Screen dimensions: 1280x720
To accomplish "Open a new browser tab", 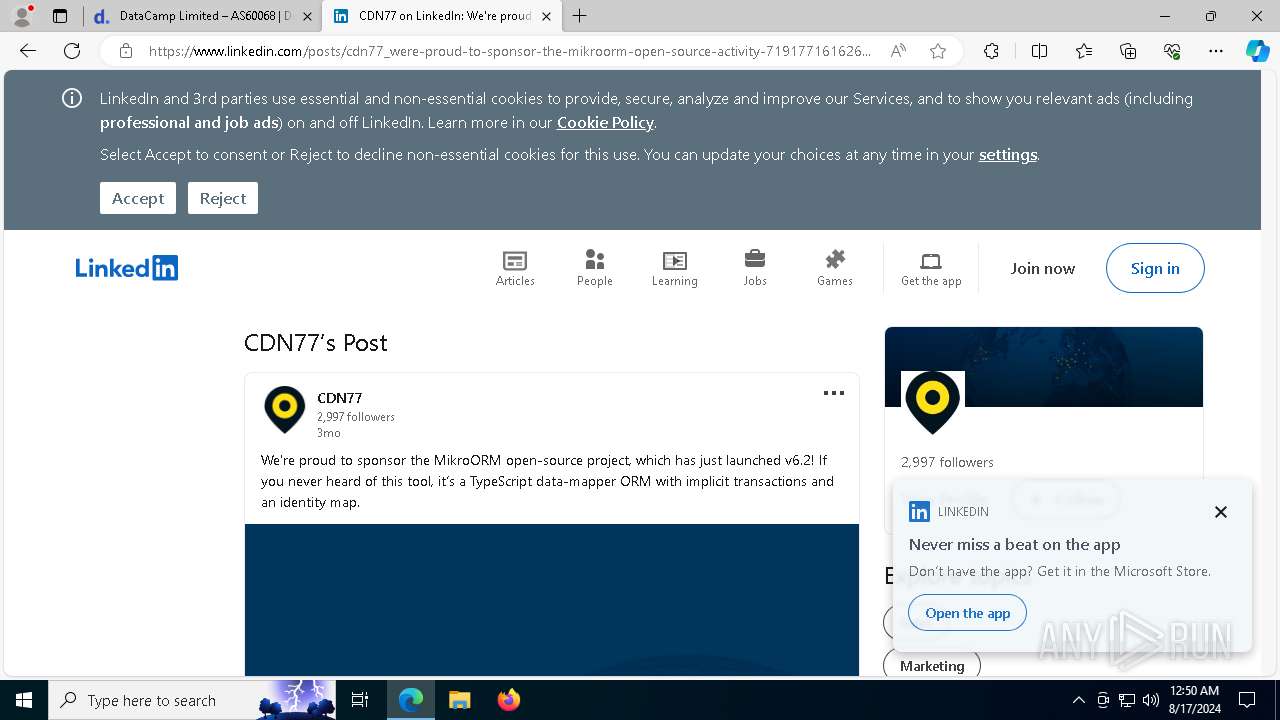I will 580,16.
